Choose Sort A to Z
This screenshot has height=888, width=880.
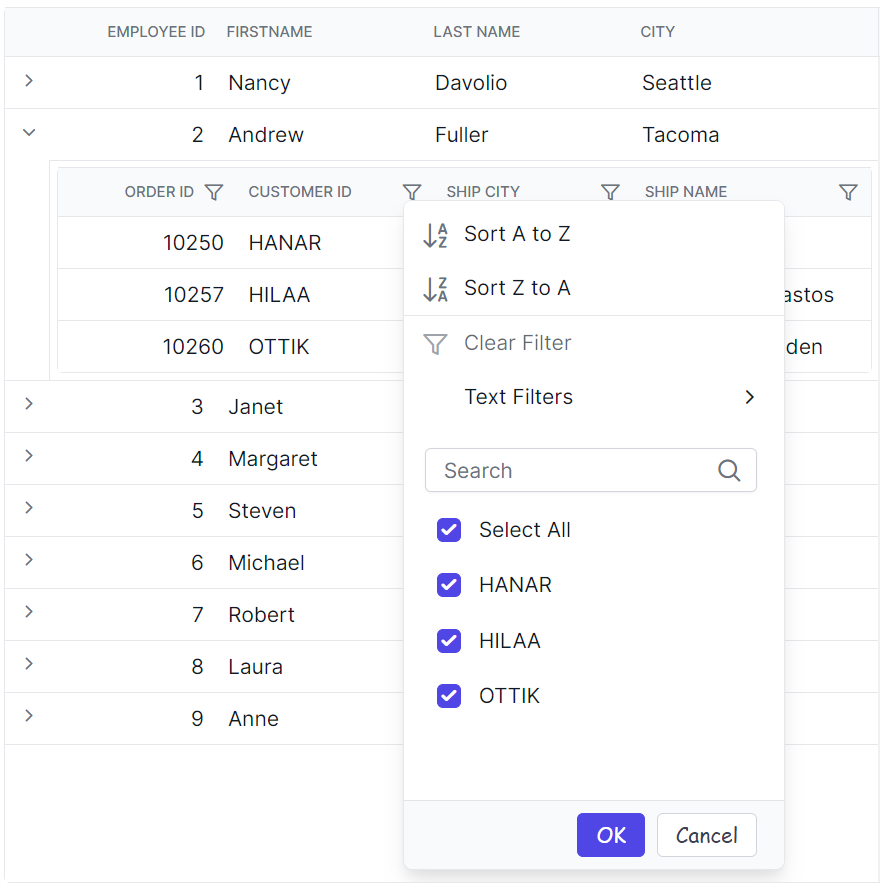593,234
